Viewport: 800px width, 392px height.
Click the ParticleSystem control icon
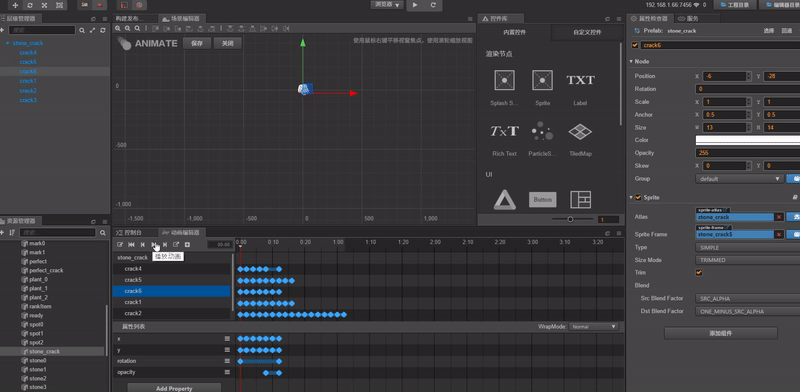click(x=542, y=131)
